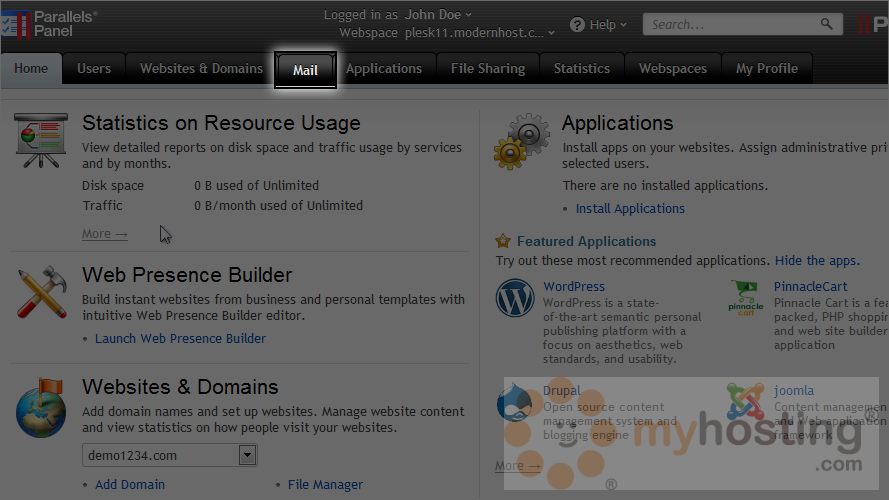Click the Applications gears icon
889x500 pixels.
[x=522, y=141]
